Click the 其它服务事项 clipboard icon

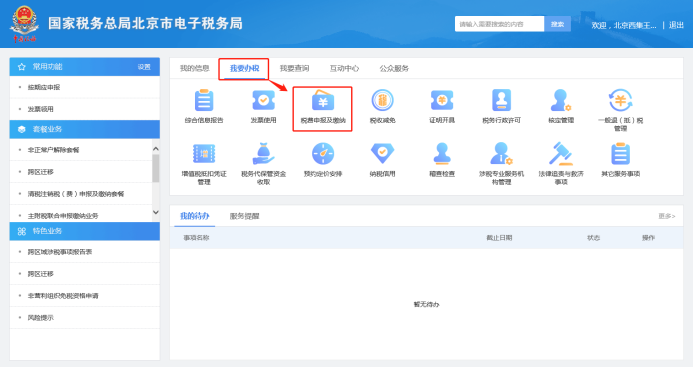point(621,153)
